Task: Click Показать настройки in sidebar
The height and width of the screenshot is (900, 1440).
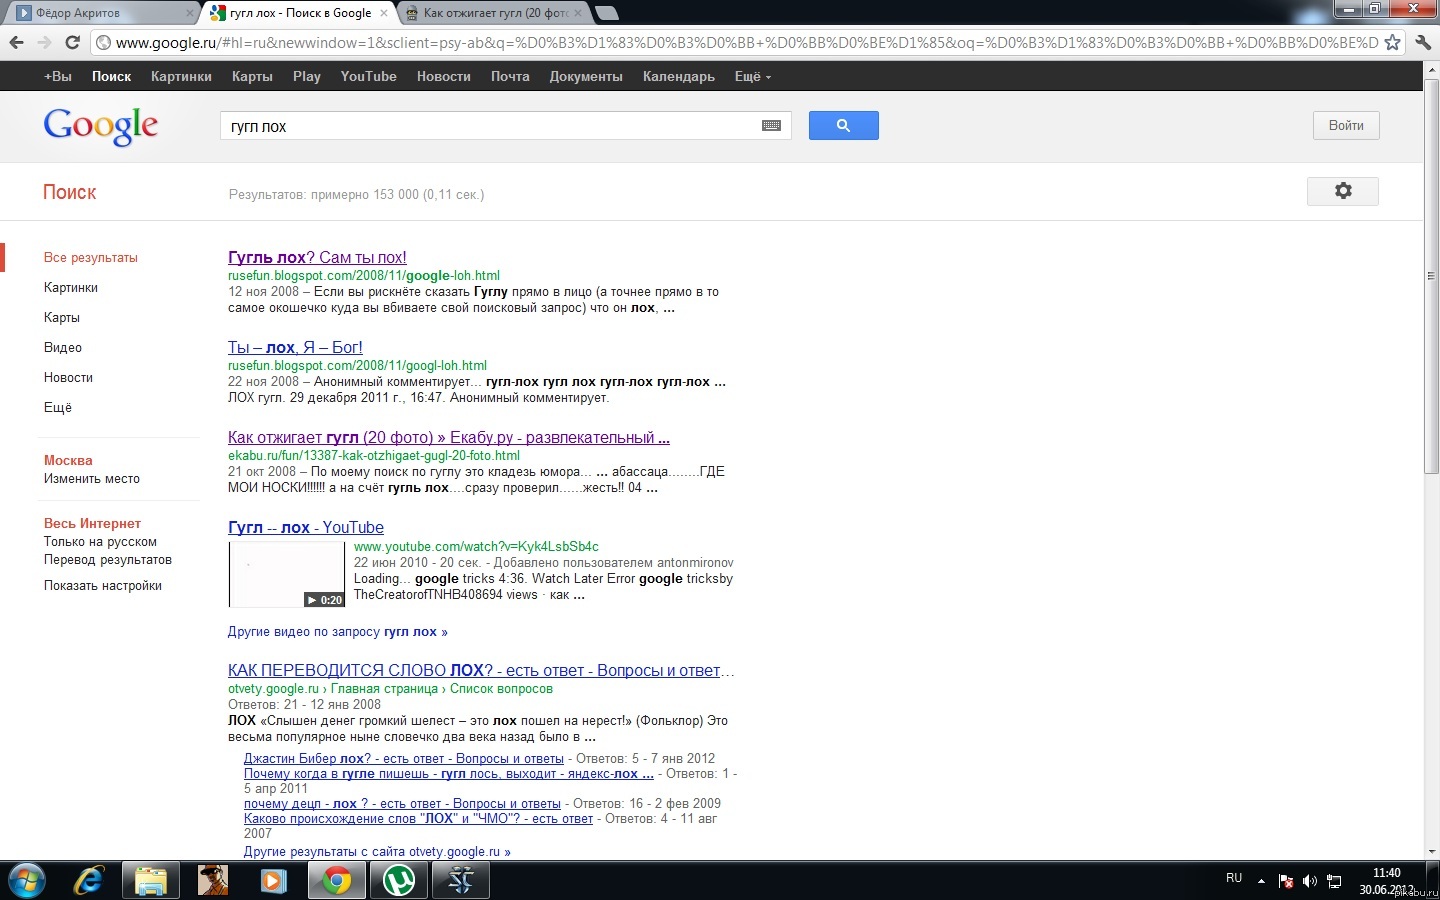Action: point(103,586)
